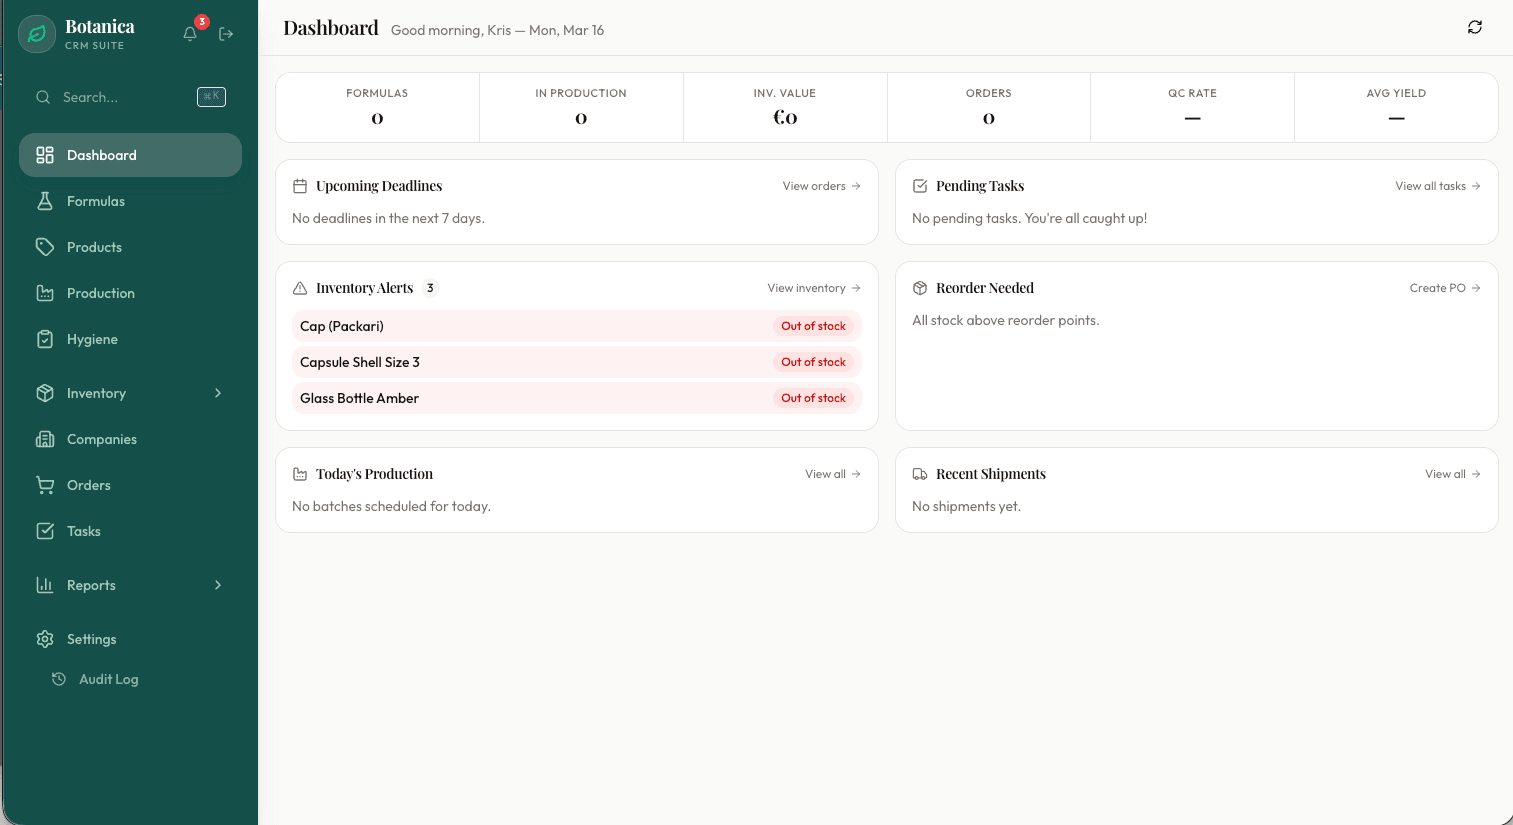Select the Formulas flask icon

point(45,201)
